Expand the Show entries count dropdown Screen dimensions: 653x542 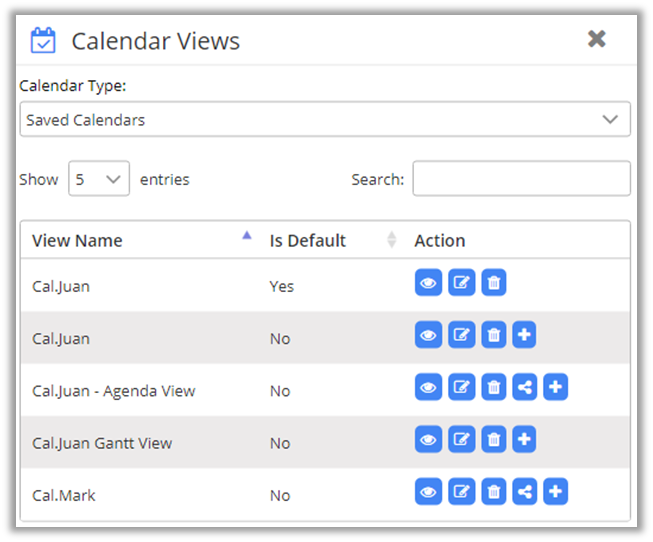click(x=99, y=180)
